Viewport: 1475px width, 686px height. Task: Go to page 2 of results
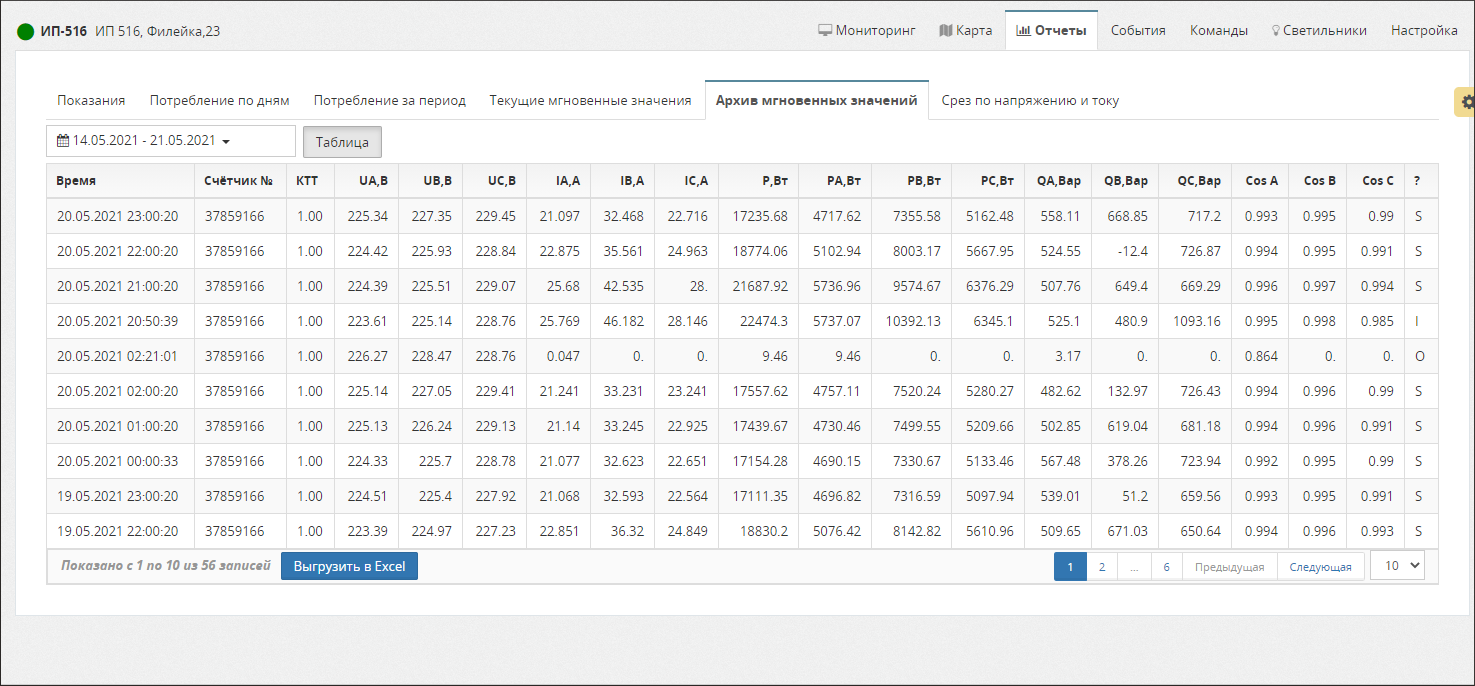(1101, 567)
